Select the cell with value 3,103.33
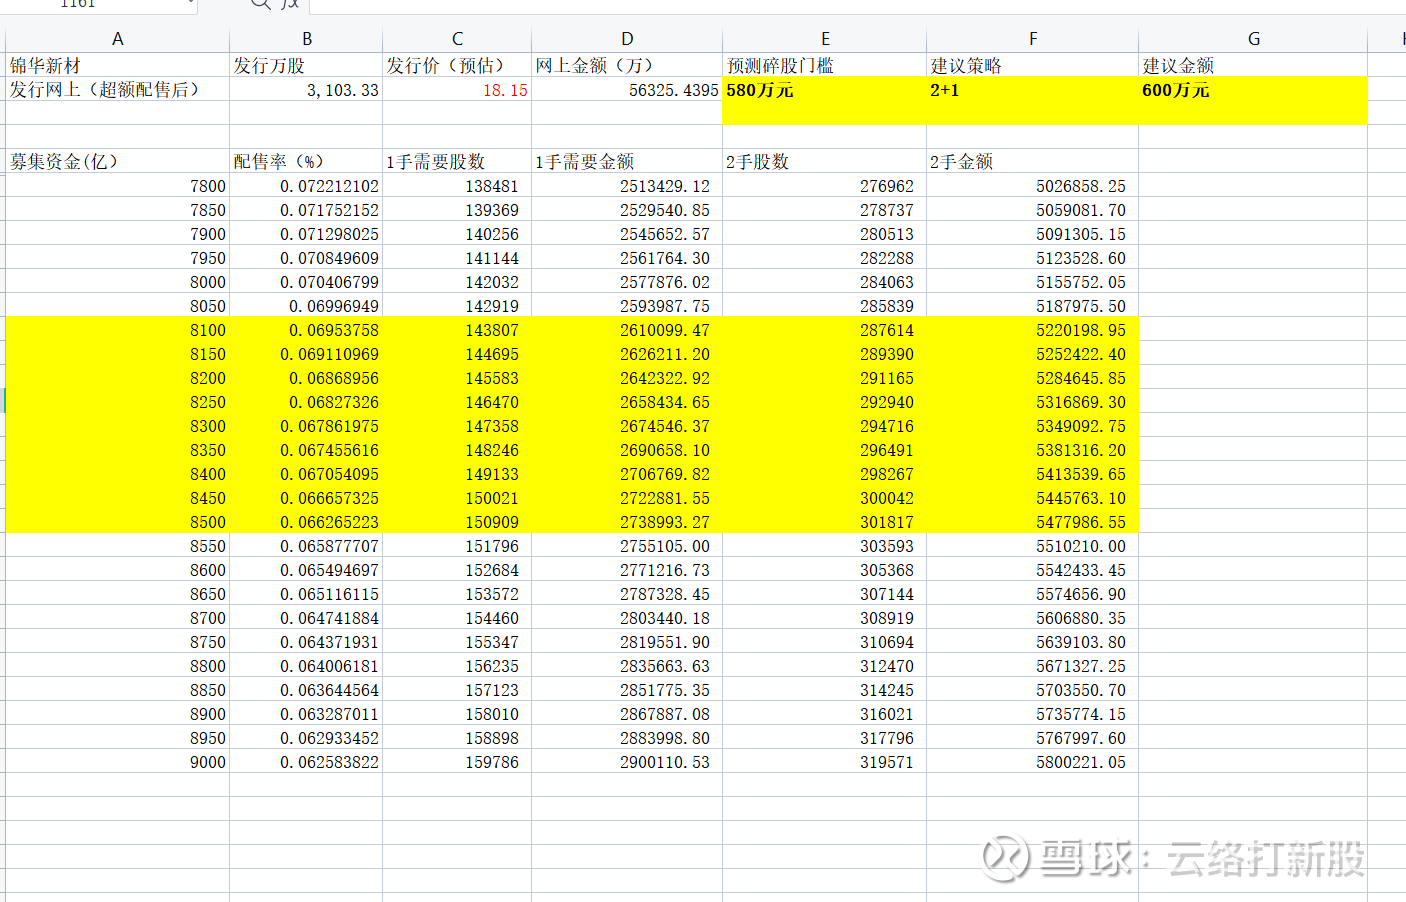Viewport: 1406px width, 902px height. click(x=306, y=89)
